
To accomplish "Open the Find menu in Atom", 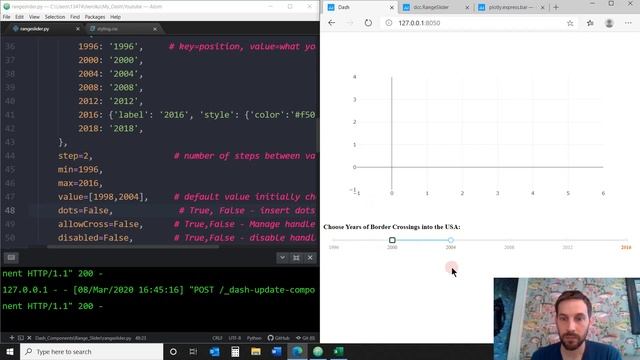I will click(75, 17).
